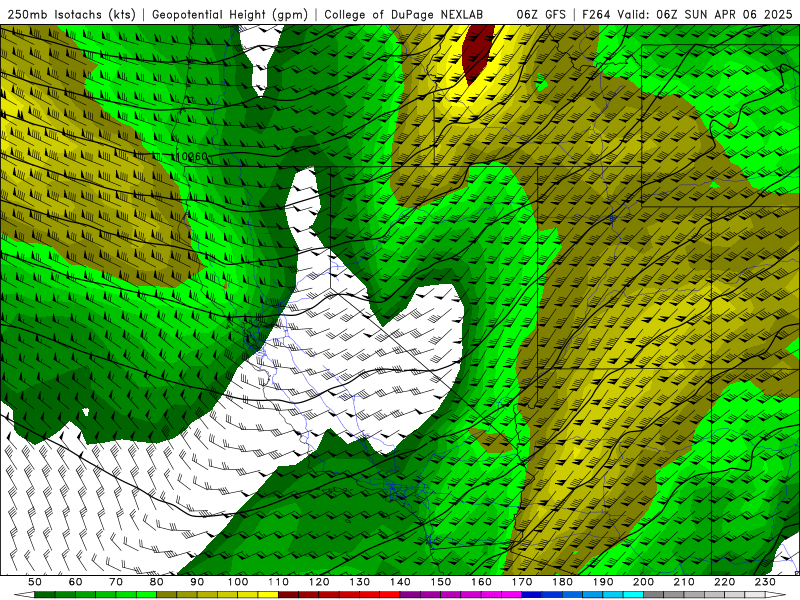Select the '120' legend value
Screen dimensions: 800x600
pyautogui.click(x=319, y=582)
